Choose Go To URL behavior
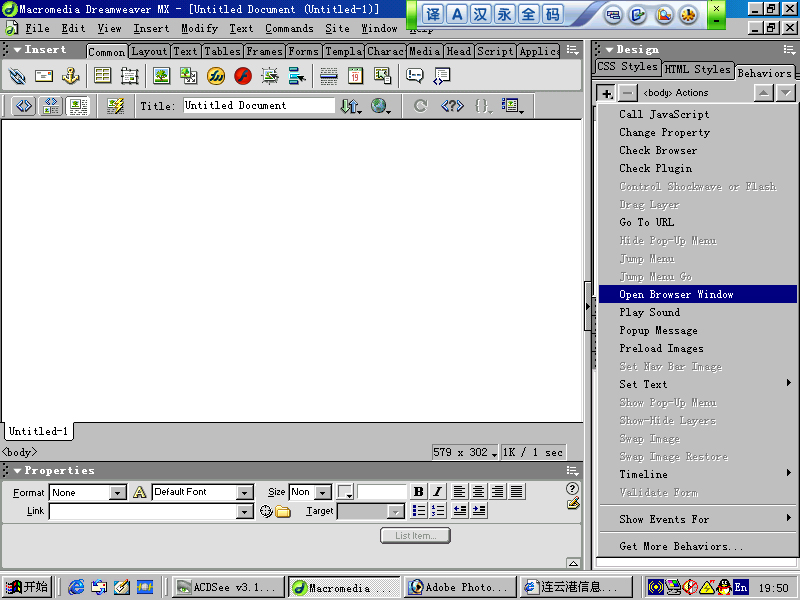The image size is (800, 600). tap(698, 222)
